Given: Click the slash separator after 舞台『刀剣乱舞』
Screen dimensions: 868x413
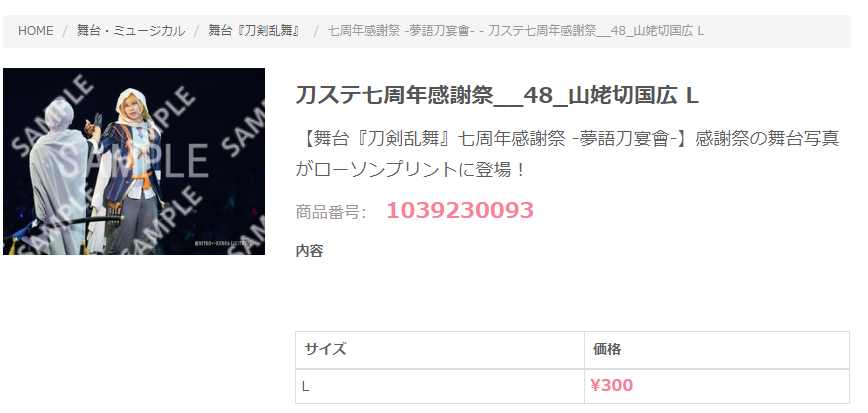Looking at the screenshot, I should [316, 31].
